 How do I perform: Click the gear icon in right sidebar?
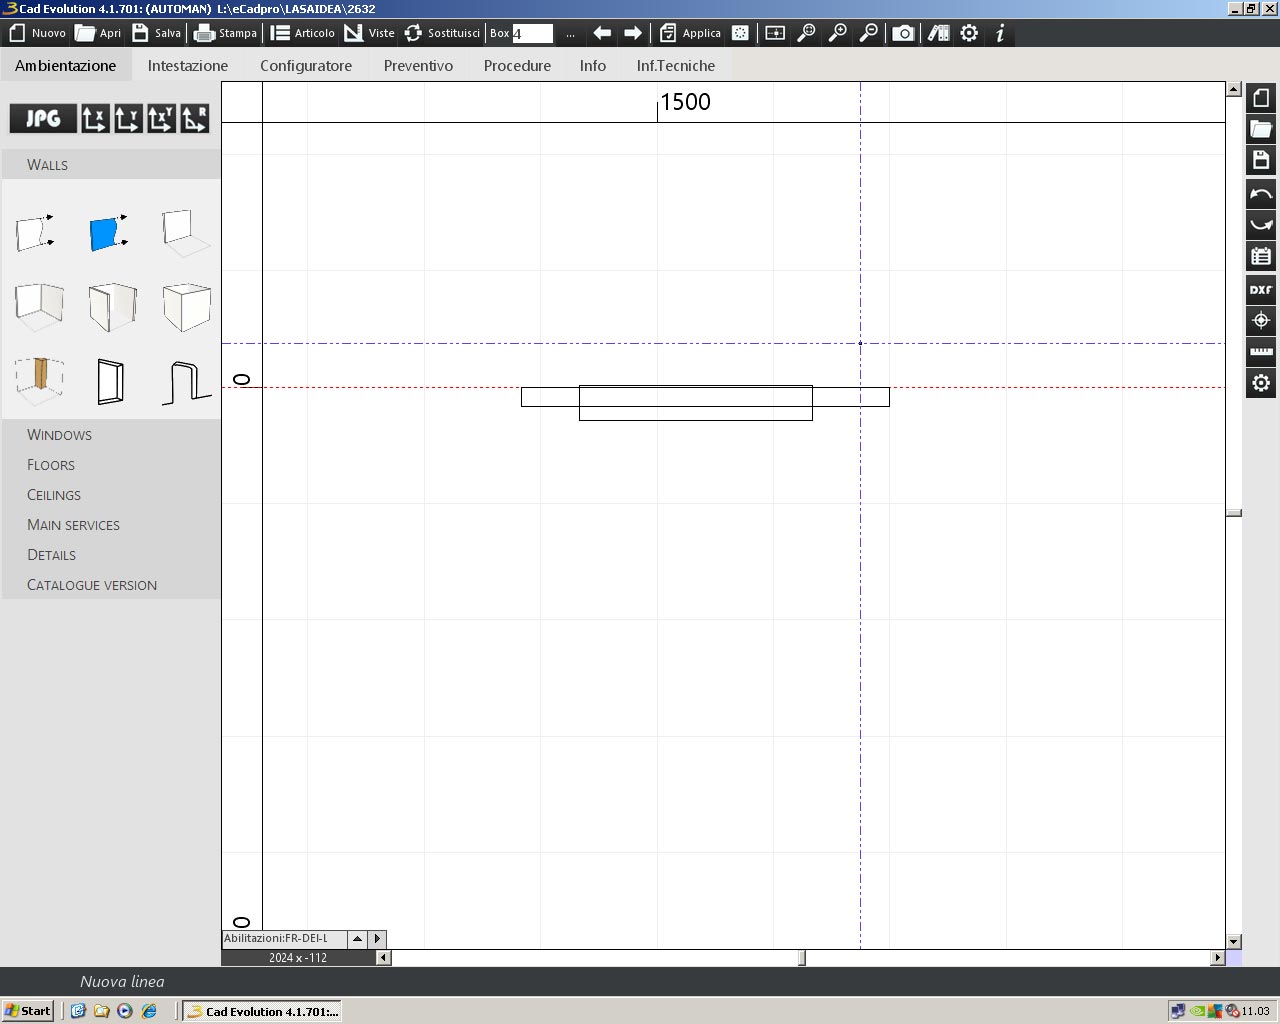pos(1261,383)
